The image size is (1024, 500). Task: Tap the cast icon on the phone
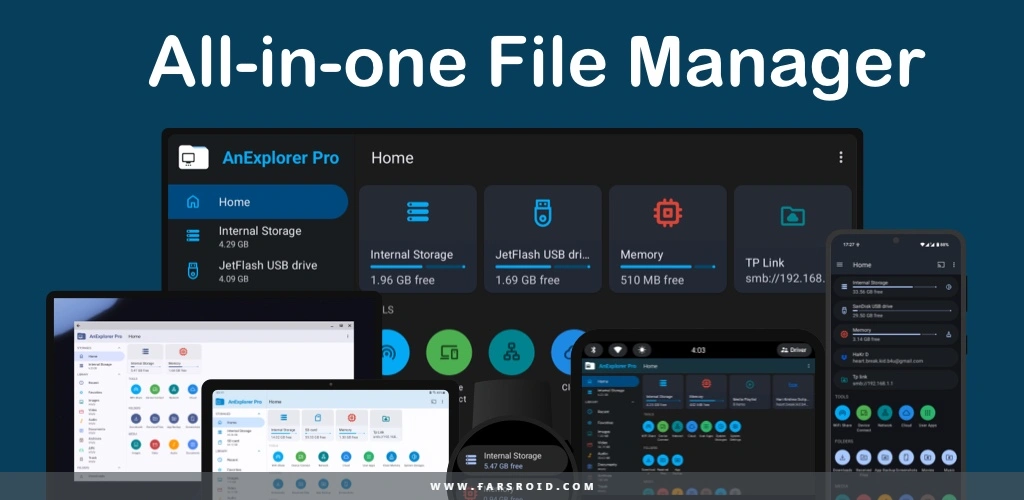941,265
